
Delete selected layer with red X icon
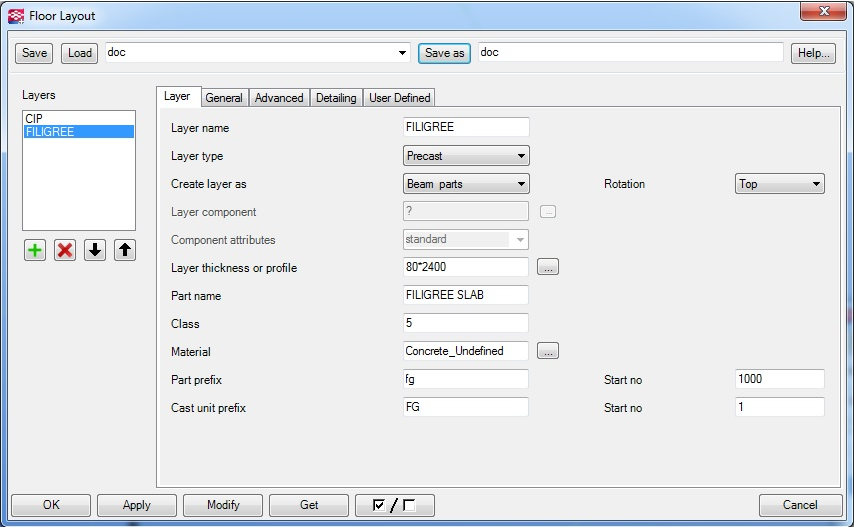point(65,250)
